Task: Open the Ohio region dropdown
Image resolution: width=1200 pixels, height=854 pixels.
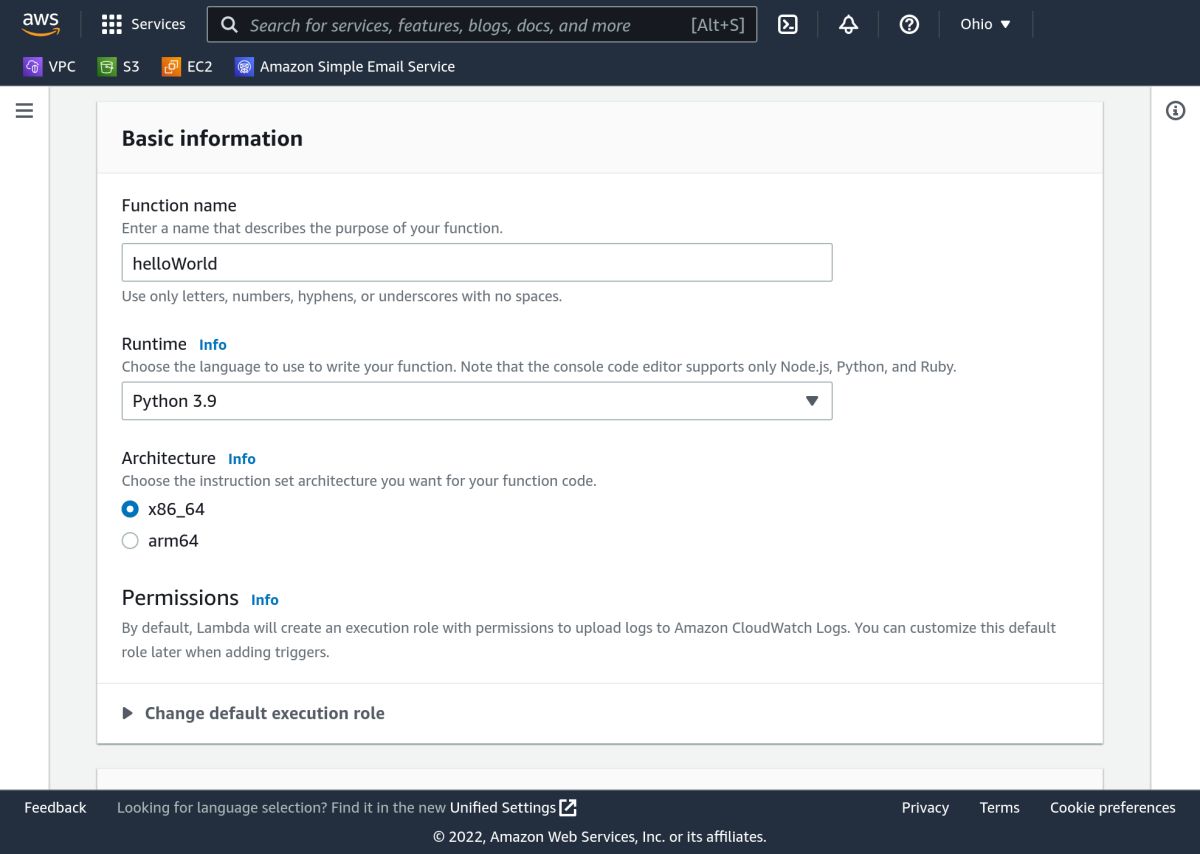Action: point(985,24)
